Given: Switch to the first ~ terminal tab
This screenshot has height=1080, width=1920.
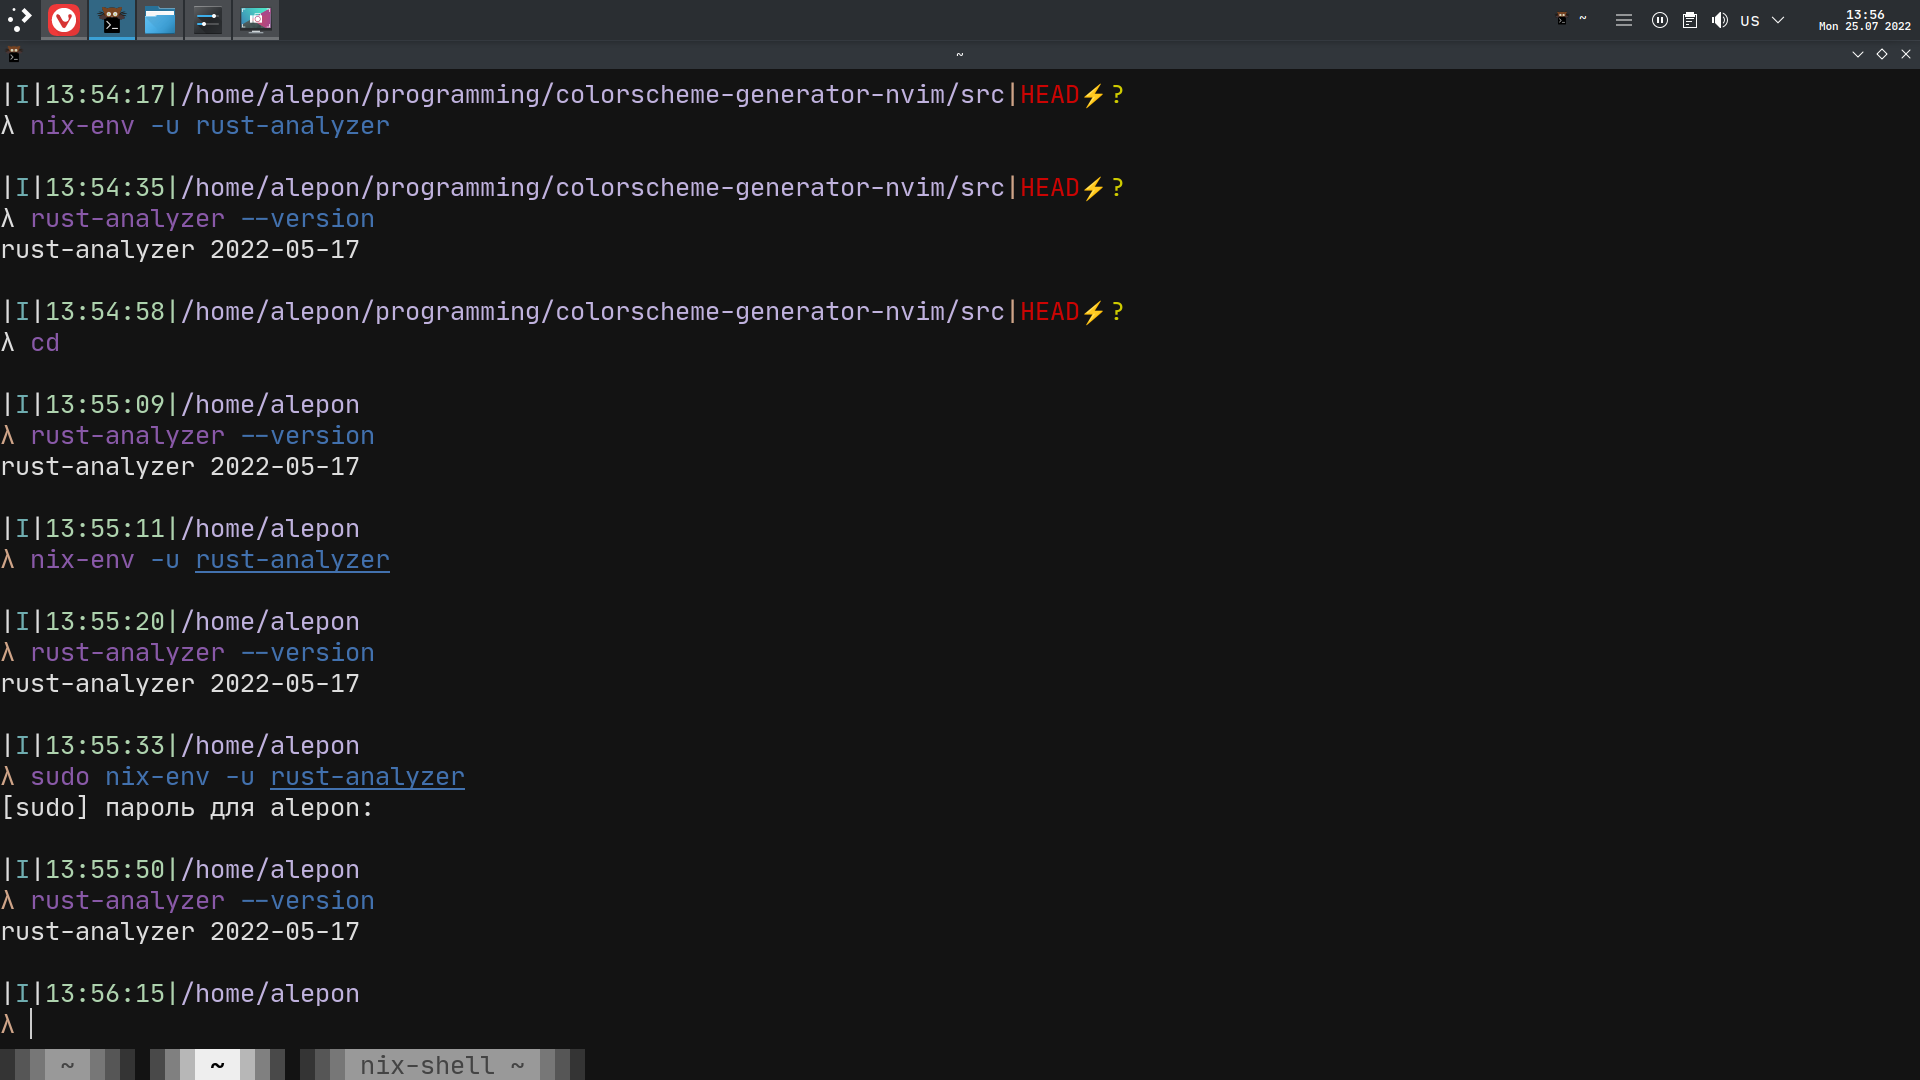Looking at the screenshot, I should (x=67, y=1065).
